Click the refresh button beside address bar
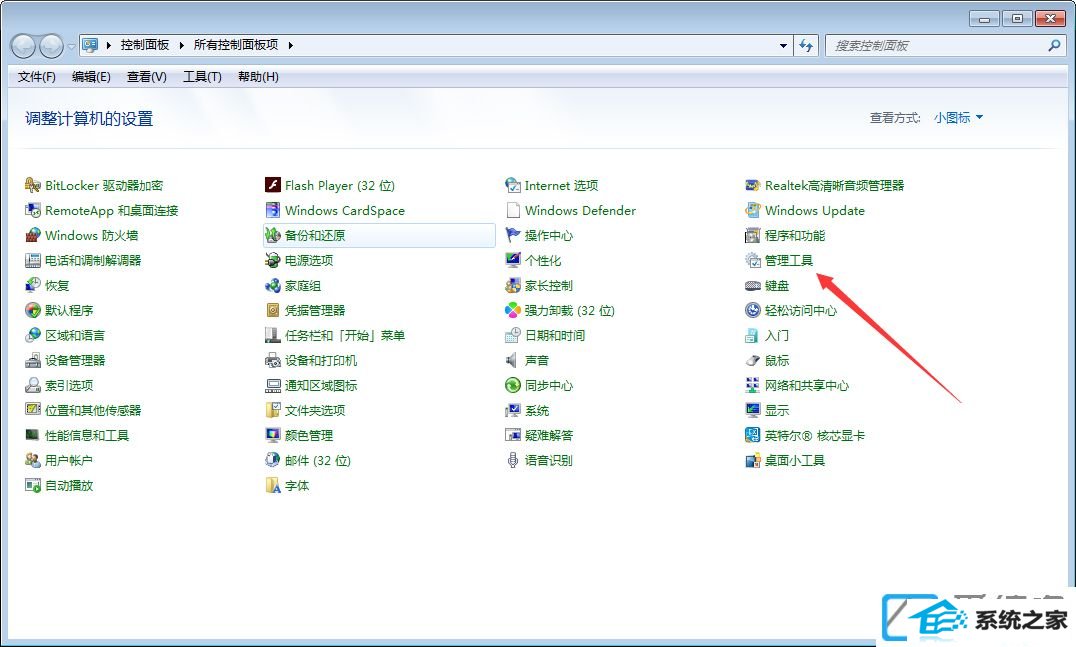Image resolution: width=1076 pixels, height=647 pixels. 806,46
